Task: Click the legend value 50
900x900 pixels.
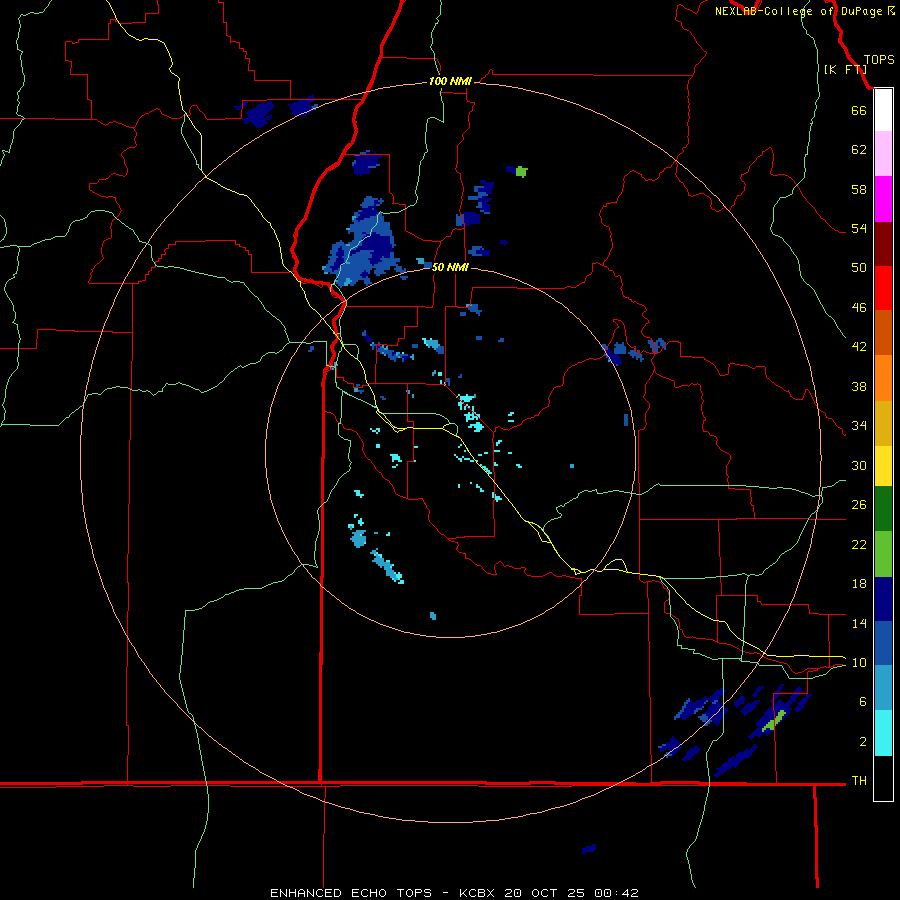Action: click(859, 268)
